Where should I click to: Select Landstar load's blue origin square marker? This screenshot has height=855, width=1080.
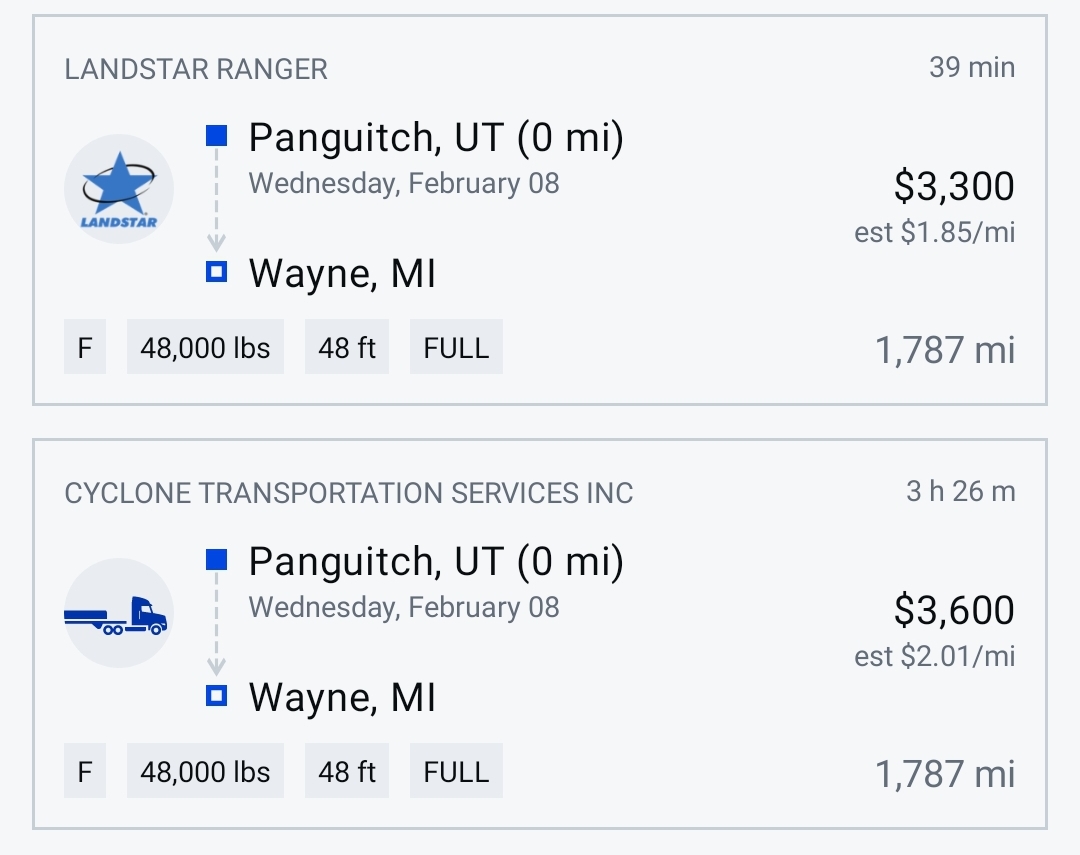pos(216,136)
